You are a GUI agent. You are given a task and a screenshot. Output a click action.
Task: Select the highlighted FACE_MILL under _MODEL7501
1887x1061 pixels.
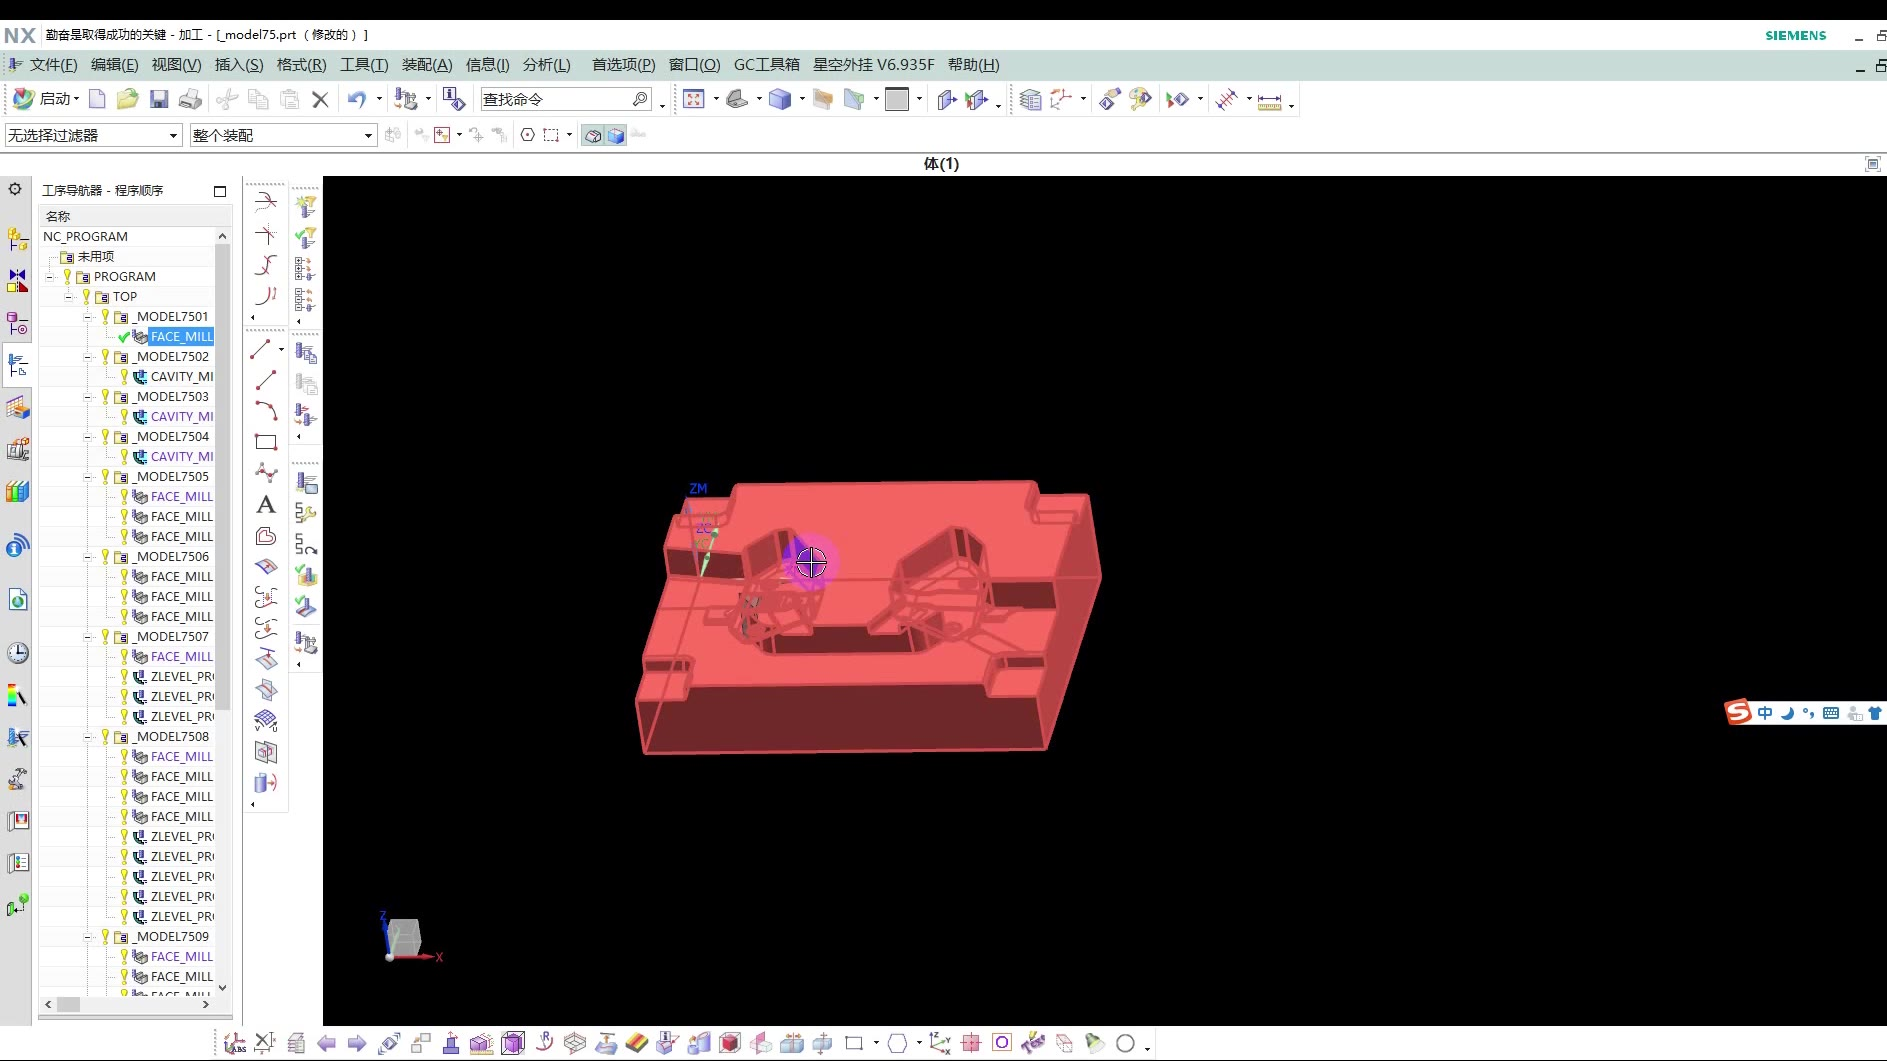pos(181,337)
